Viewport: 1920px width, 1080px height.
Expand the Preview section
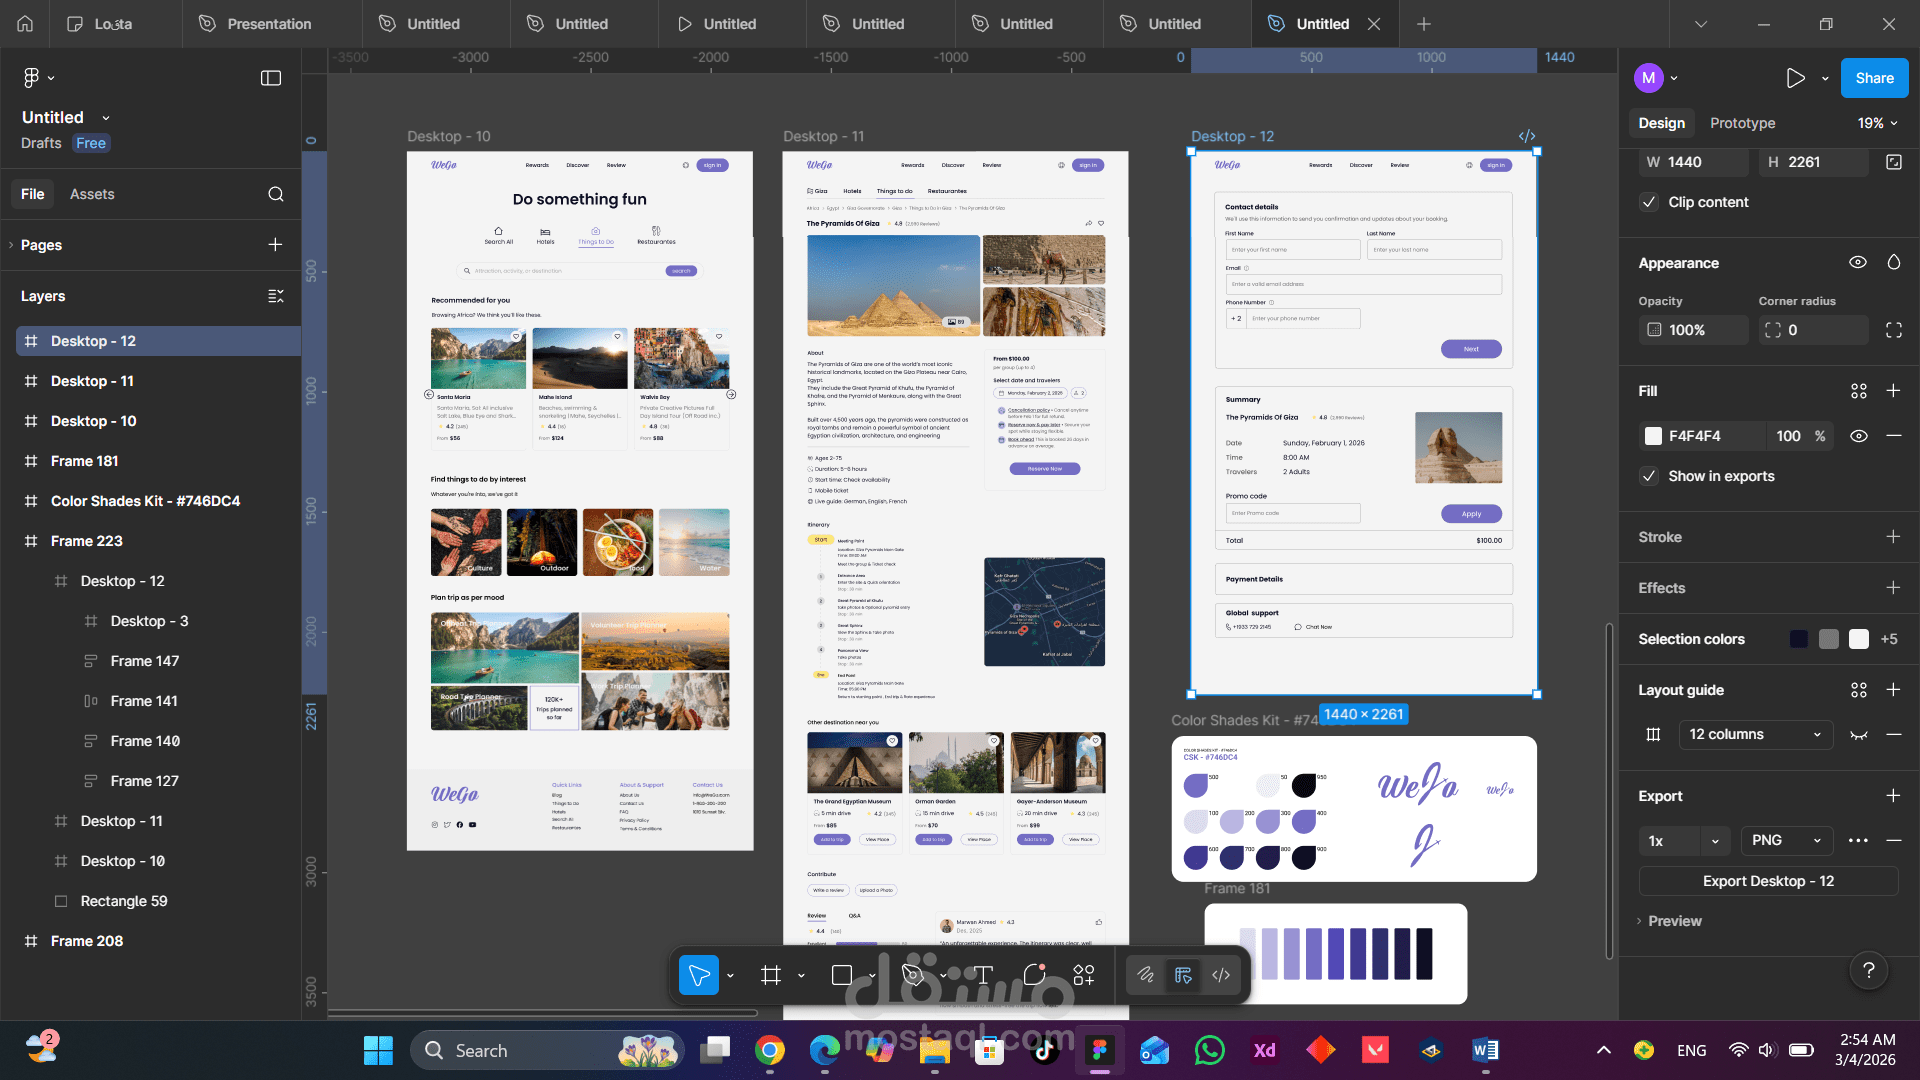pos(1674,921)
